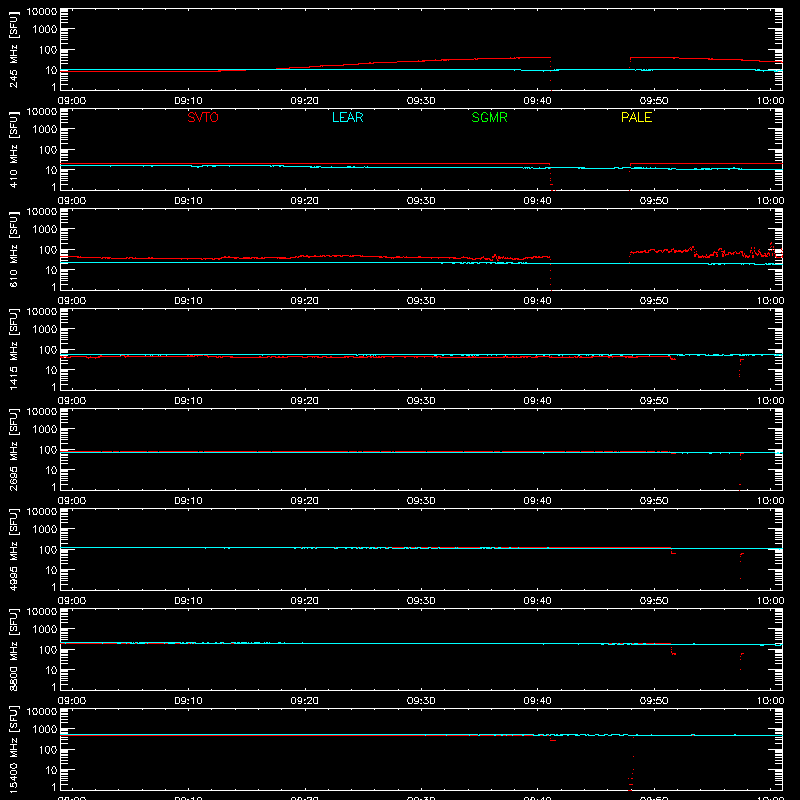Select the '410 MHz [SFU]' axis title
The width and height of the screenshot is (800, 800).
14,149
